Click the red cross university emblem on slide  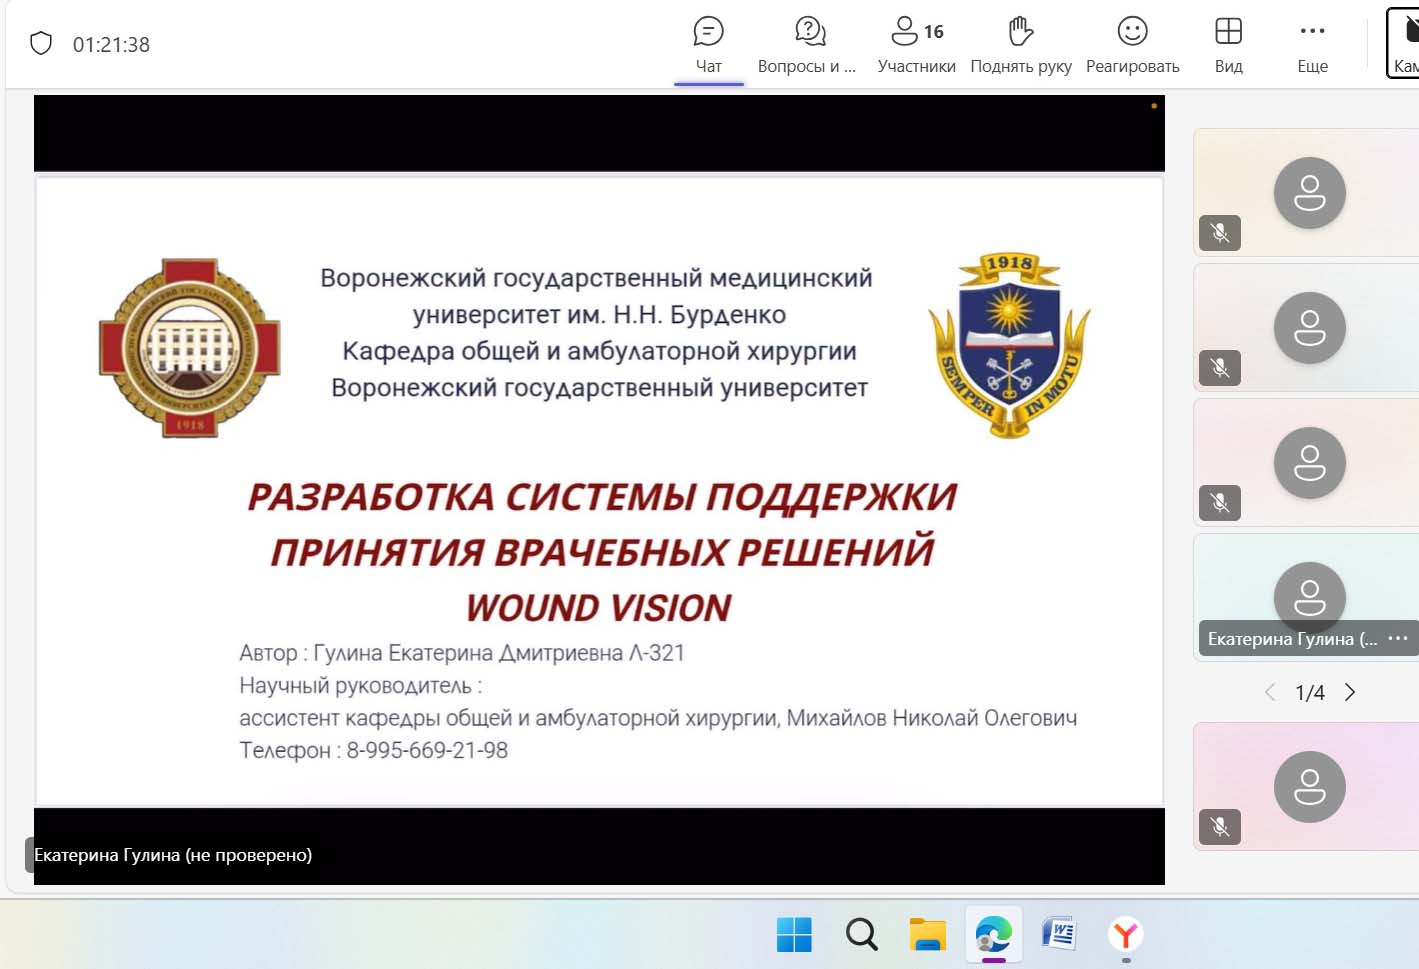(x=190, y=348)
